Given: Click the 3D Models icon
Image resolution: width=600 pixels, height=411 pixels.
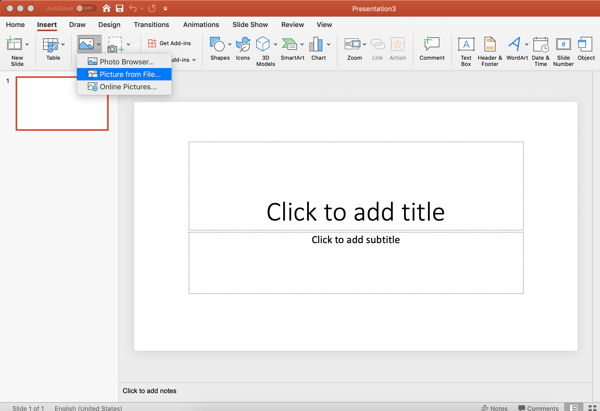Looking at the screenshot, I should pos(263,44).
